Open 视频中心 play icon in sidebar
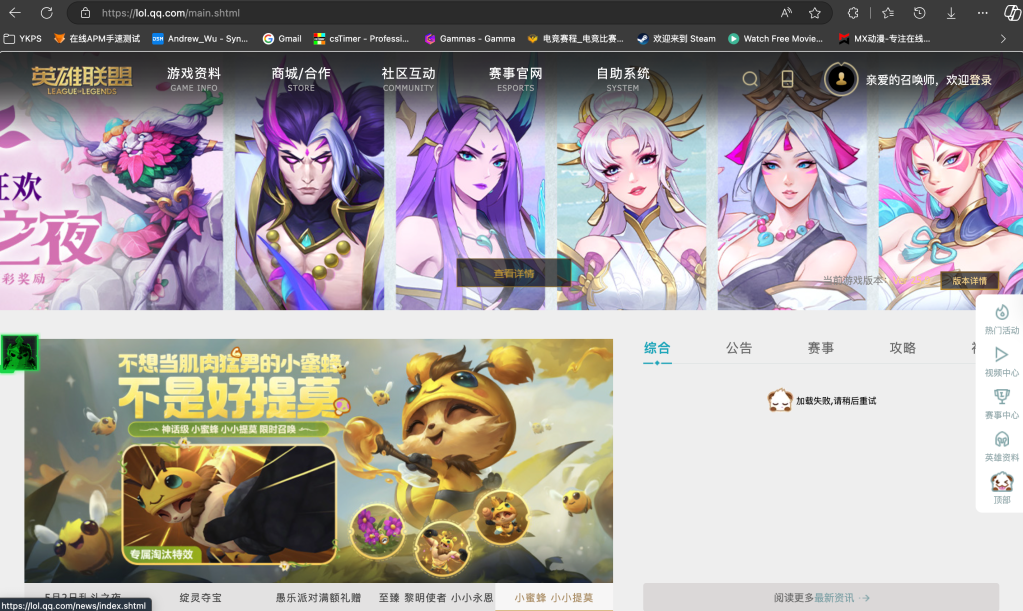1023x611 pixels. point(1001,355)
